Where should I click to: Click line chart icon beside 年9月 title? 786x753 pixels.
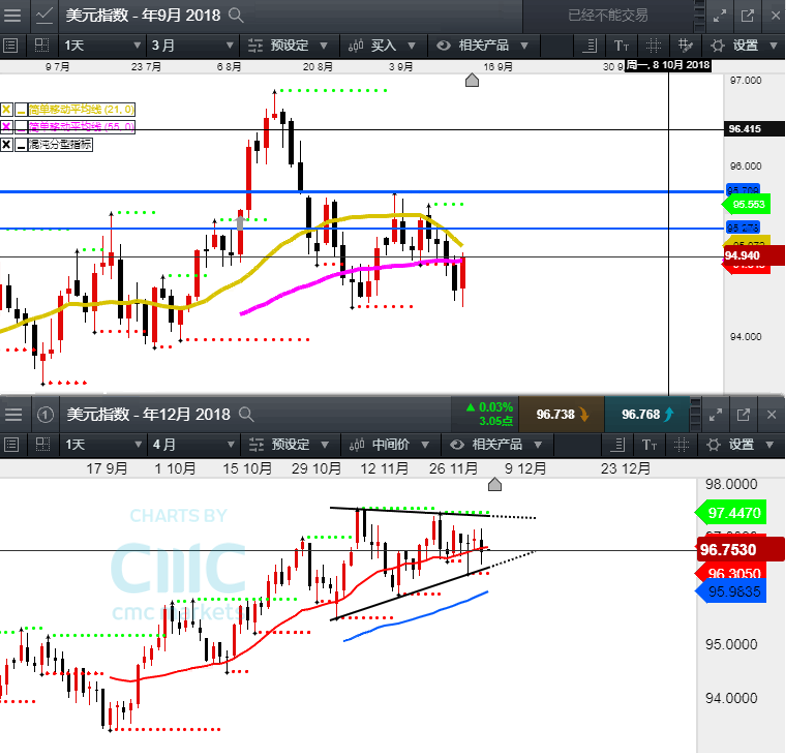click(44, 15)
